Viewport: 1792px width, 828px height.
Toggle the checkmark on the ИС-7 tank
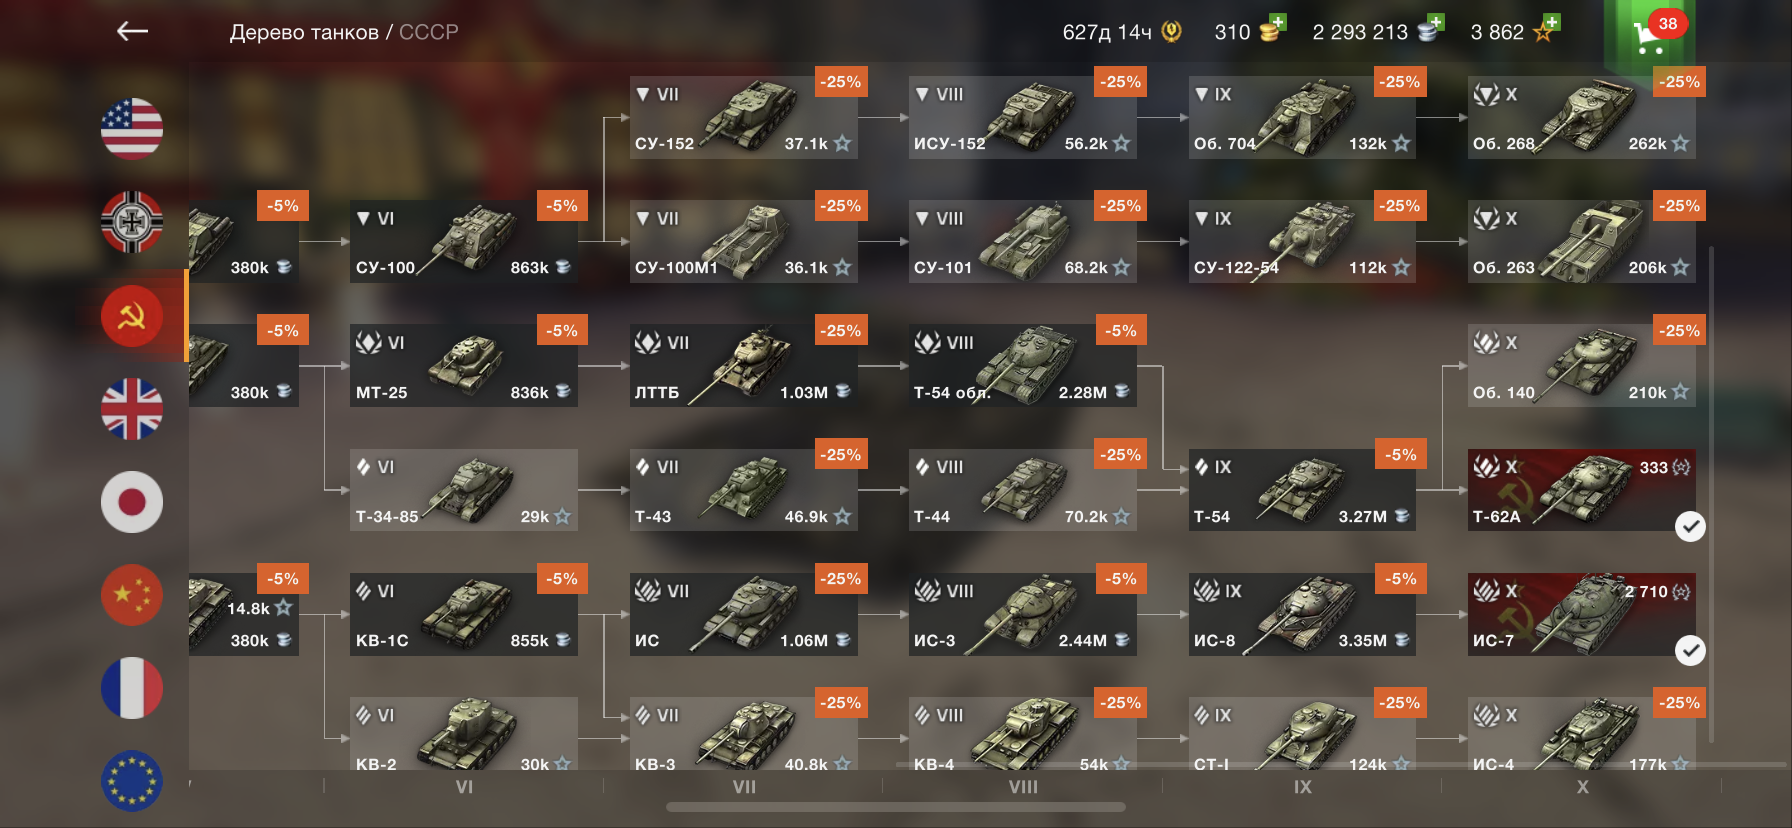coord(1690,651)
